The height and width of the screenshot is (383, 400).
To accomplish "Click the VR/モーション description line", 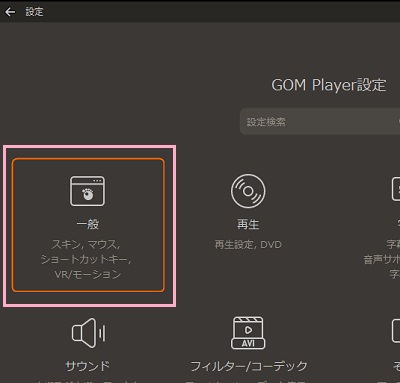I will coord(88,274).
